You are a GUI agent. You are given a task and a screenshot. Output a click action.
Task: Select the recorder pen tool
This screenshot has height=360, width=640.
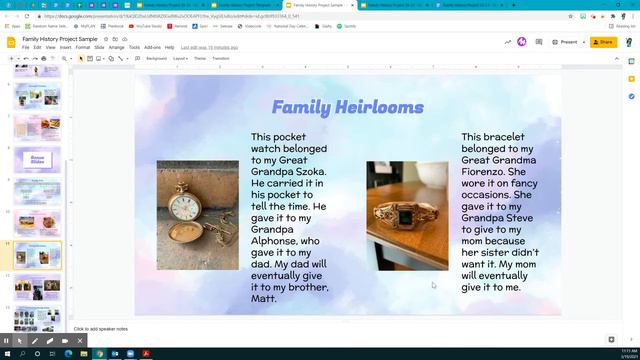35,341
